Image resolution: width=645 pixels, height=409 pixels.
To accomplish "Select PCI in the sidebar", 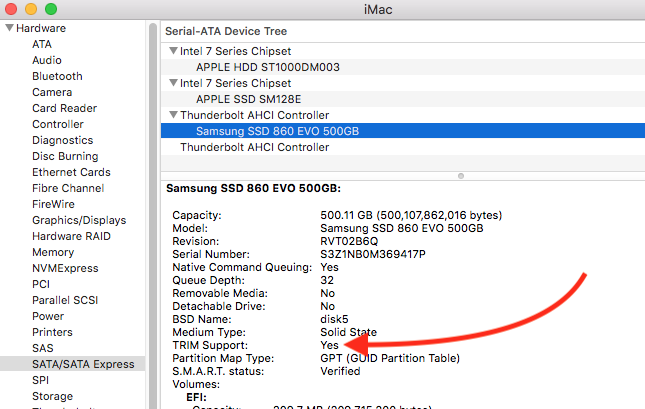I will [41, 284].
